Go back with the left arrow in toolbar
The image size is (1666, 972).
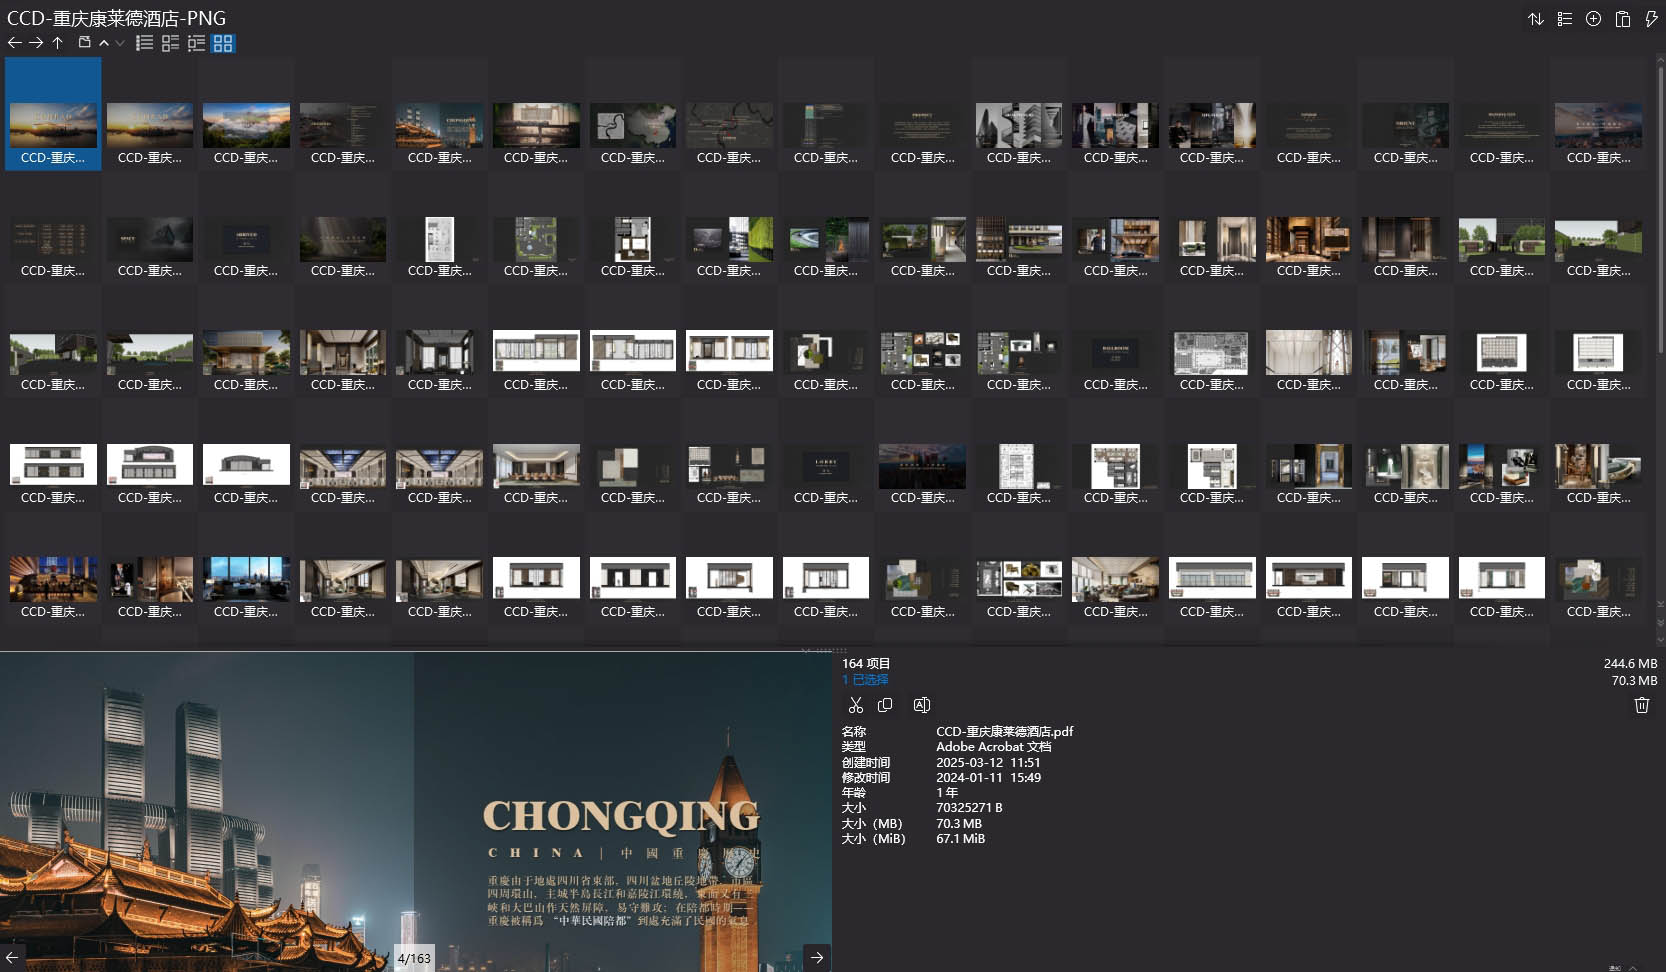click(x=14, y=43)
